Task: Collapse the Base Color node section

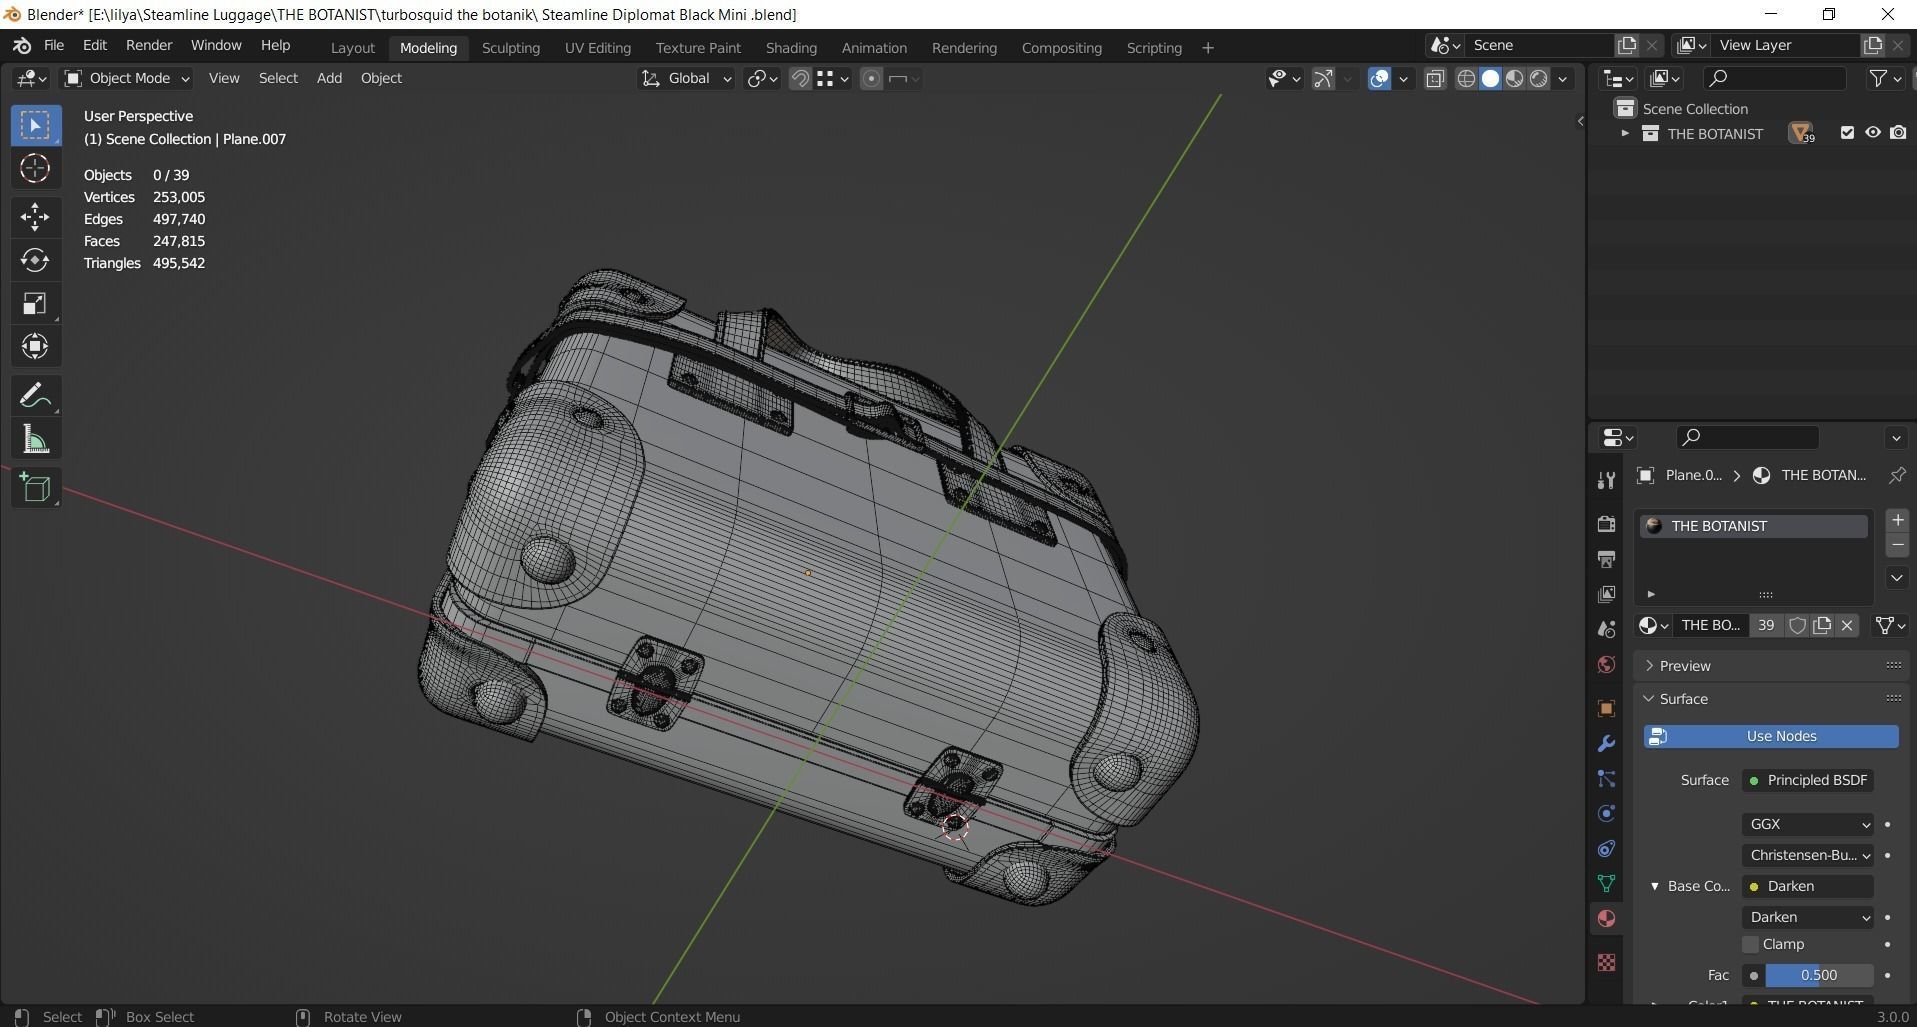Action: point(1655,886)
